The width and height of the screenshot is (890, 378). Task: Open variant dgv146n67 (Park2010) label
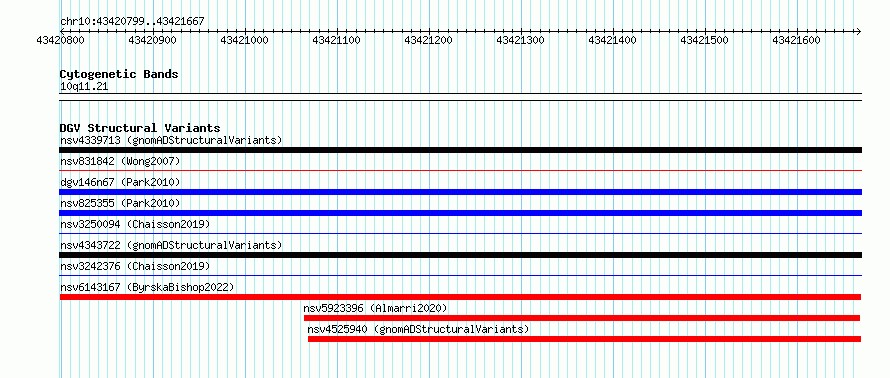point(120,182)
